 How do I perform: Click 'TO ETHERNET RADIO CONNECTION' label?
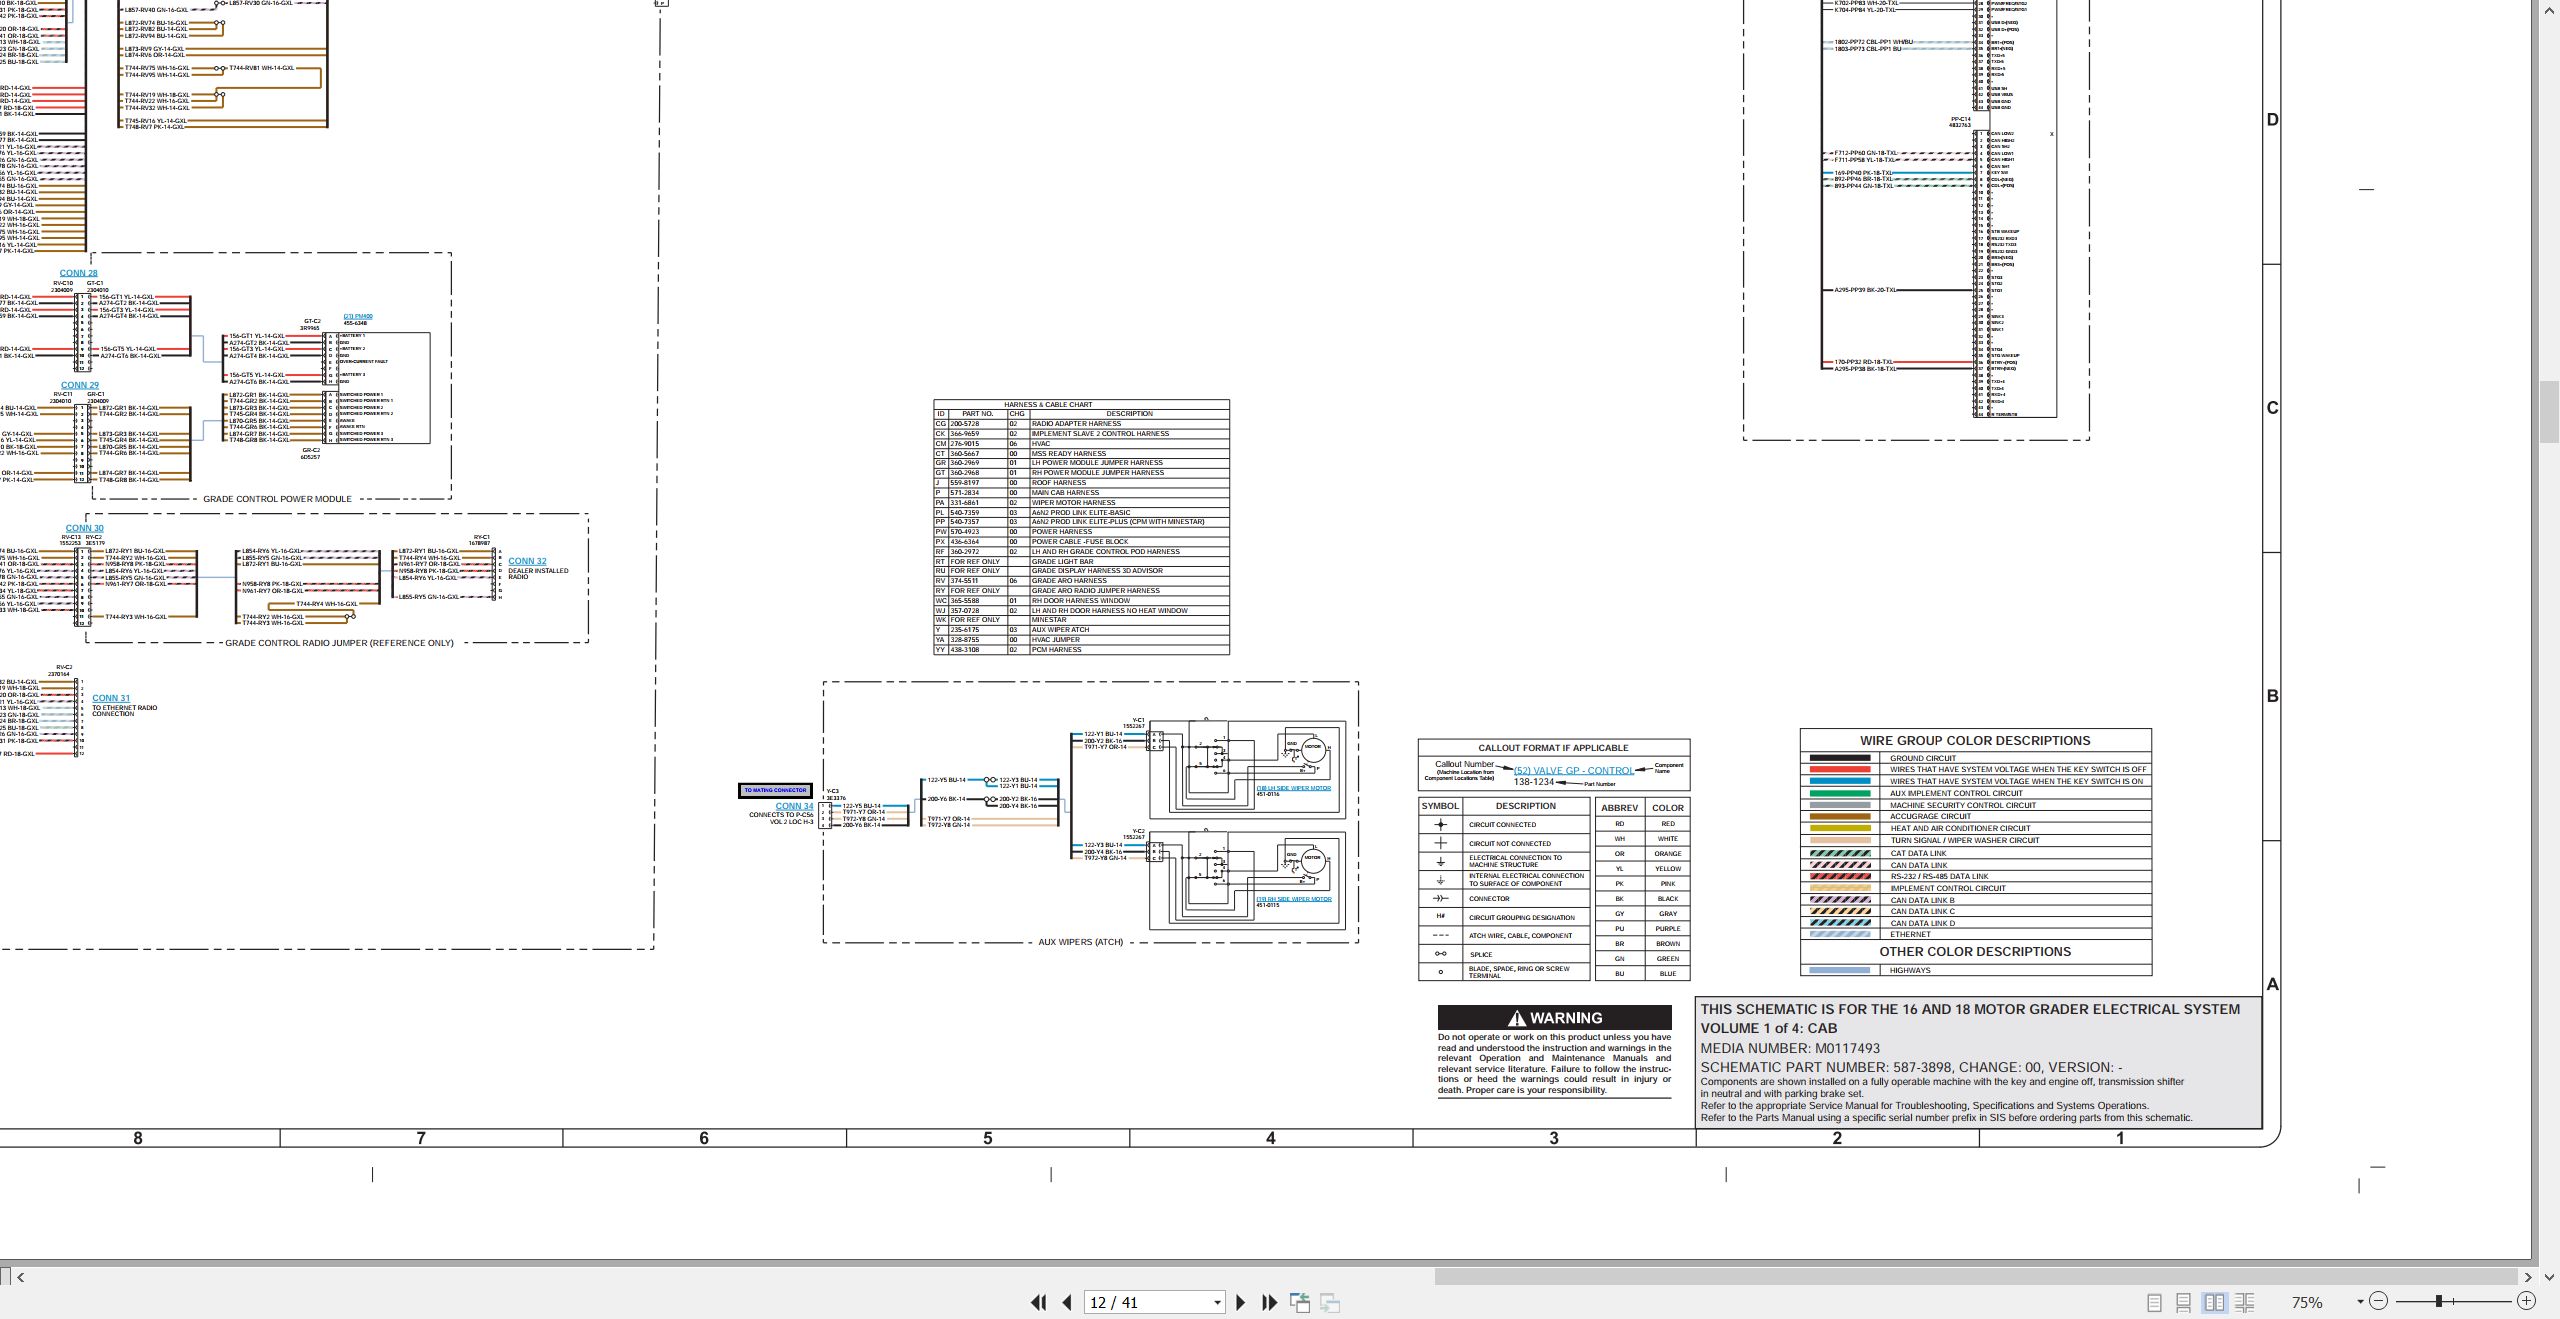click(x=125, y=711)
